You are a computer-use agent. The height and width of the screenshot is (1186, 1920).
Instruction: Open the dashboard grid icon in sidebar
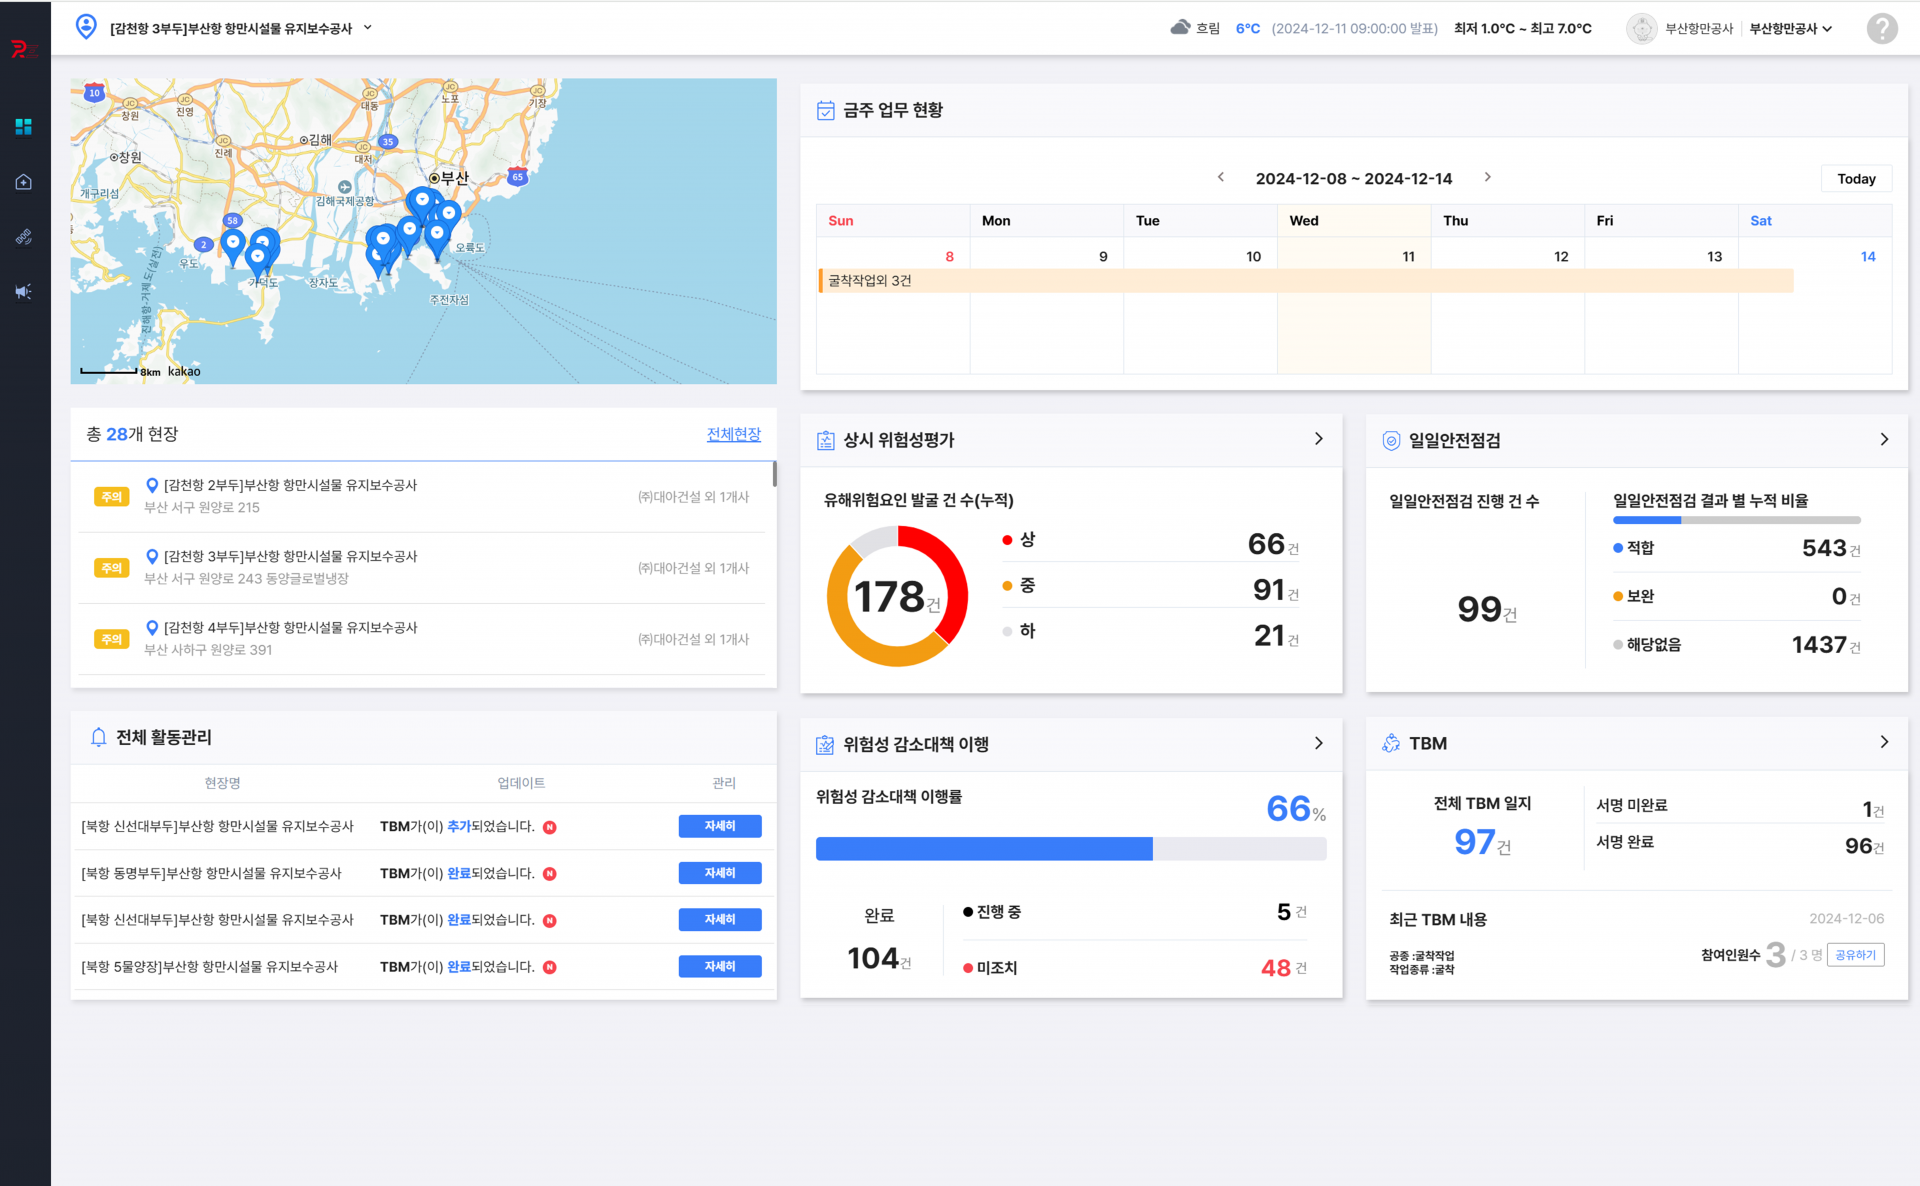(24, 127)
